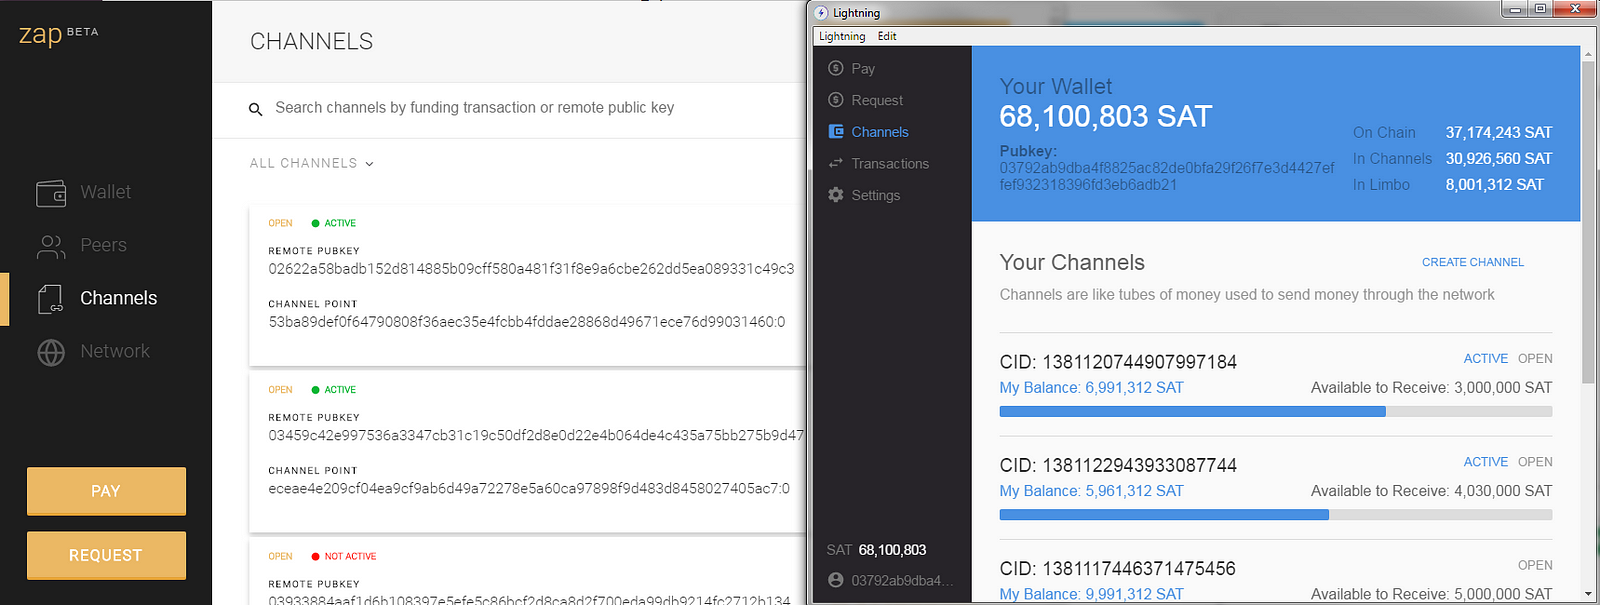Go to Network in Zap sidebar
The image size is (1600, 605).
tap(115, 351)
